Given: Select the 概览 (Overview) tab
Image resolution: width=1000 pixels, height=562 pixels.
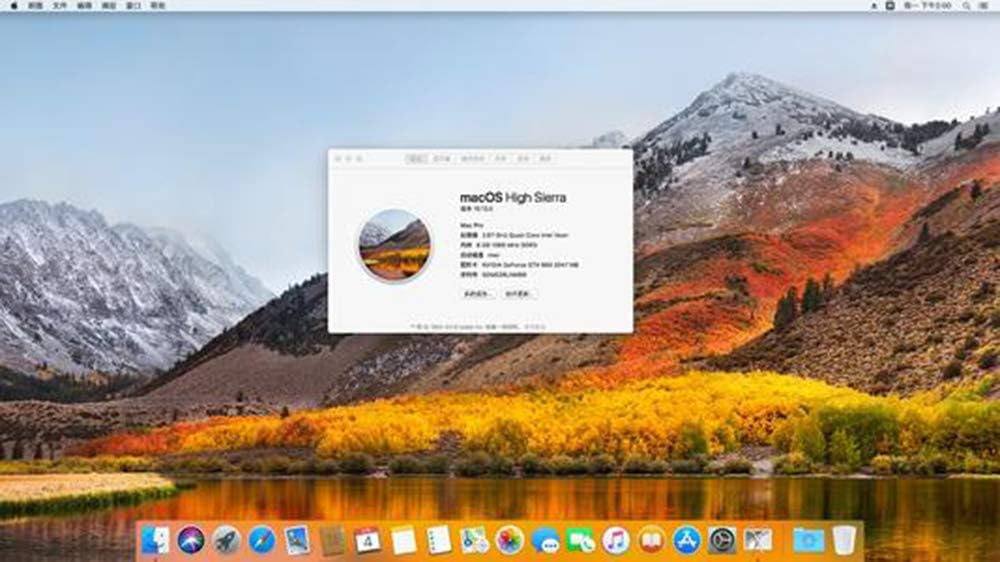Looking at the screenshot, I should pyautogui.click(x=416, y=158).
